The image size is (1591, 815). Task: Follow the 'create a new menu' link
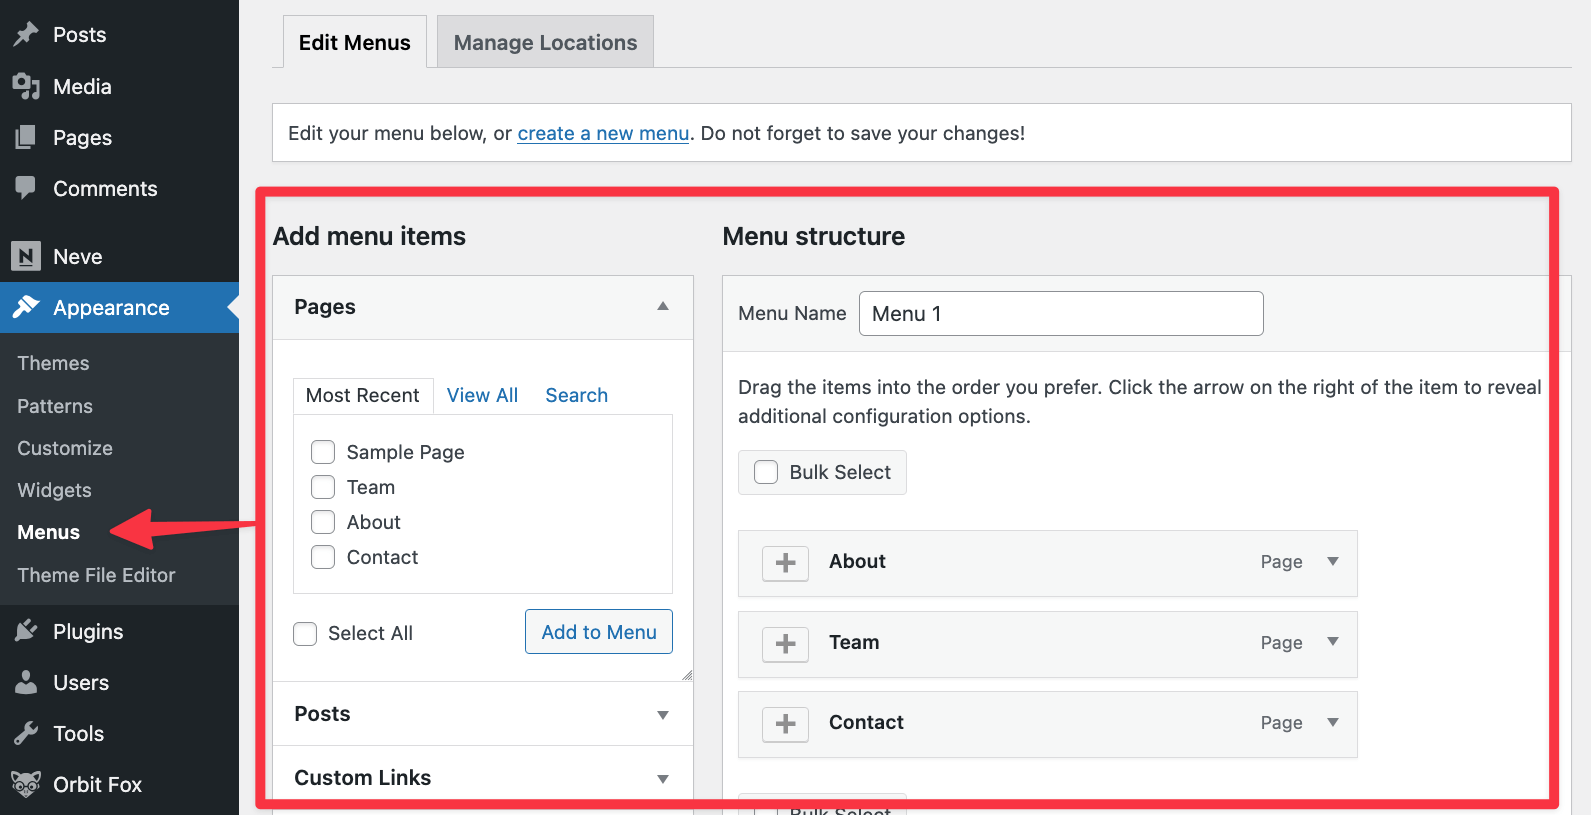coord(603,133)
